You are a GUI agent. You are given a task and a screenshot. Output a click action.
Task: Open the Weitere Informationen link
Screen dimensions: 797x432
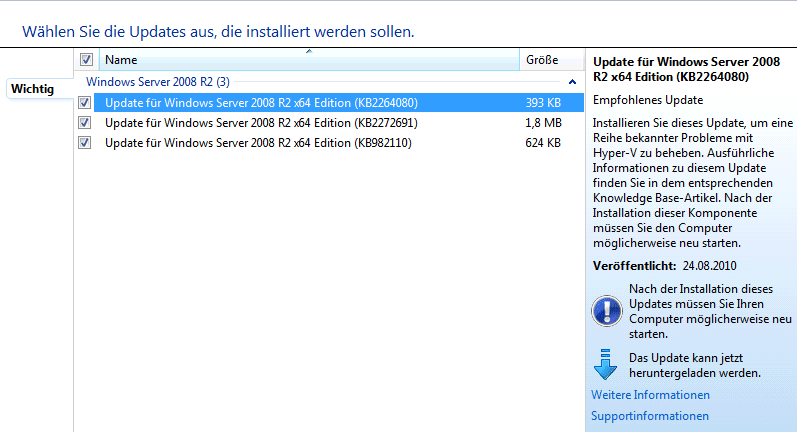(650, 395)
